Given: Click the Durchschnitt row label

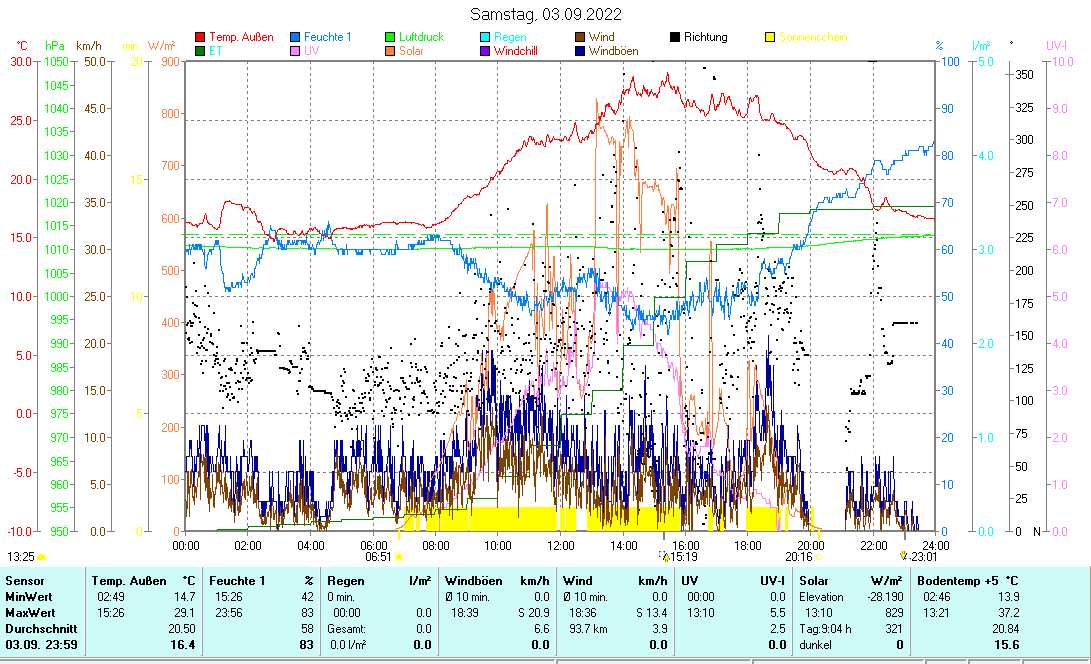Looking at the screenshot, I should coord(38,628).
